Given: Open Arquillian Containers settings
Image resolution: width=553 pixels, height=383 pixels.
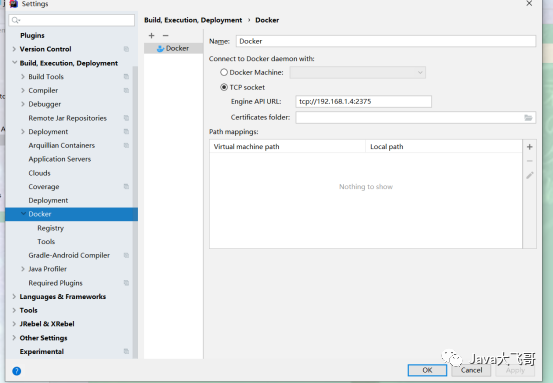Looking at the screenshot, I should point(61,145).
